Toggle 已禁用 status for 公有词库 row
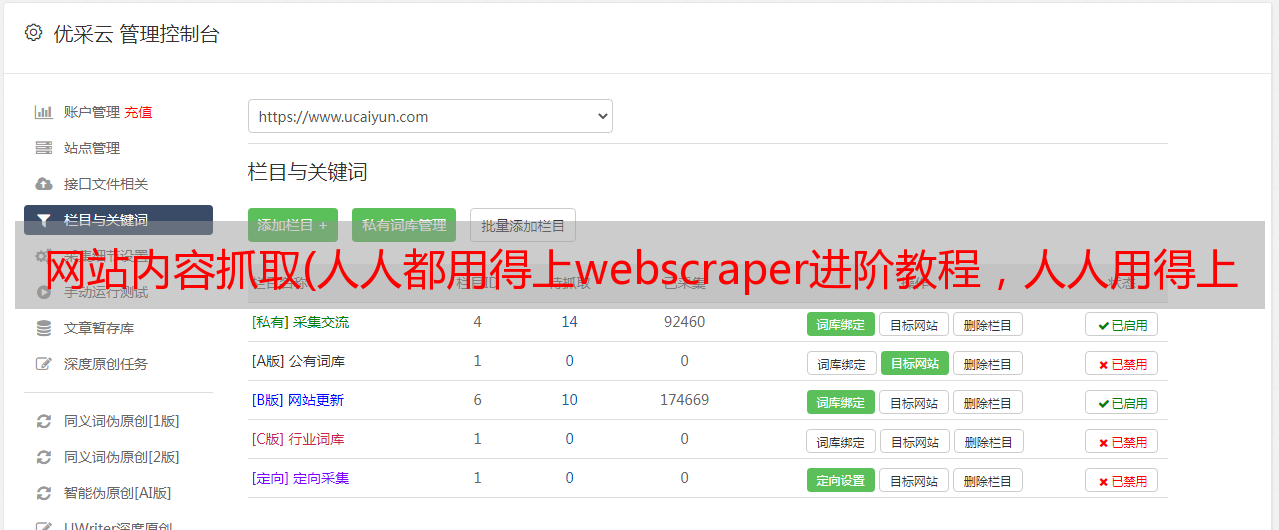 1121,363
